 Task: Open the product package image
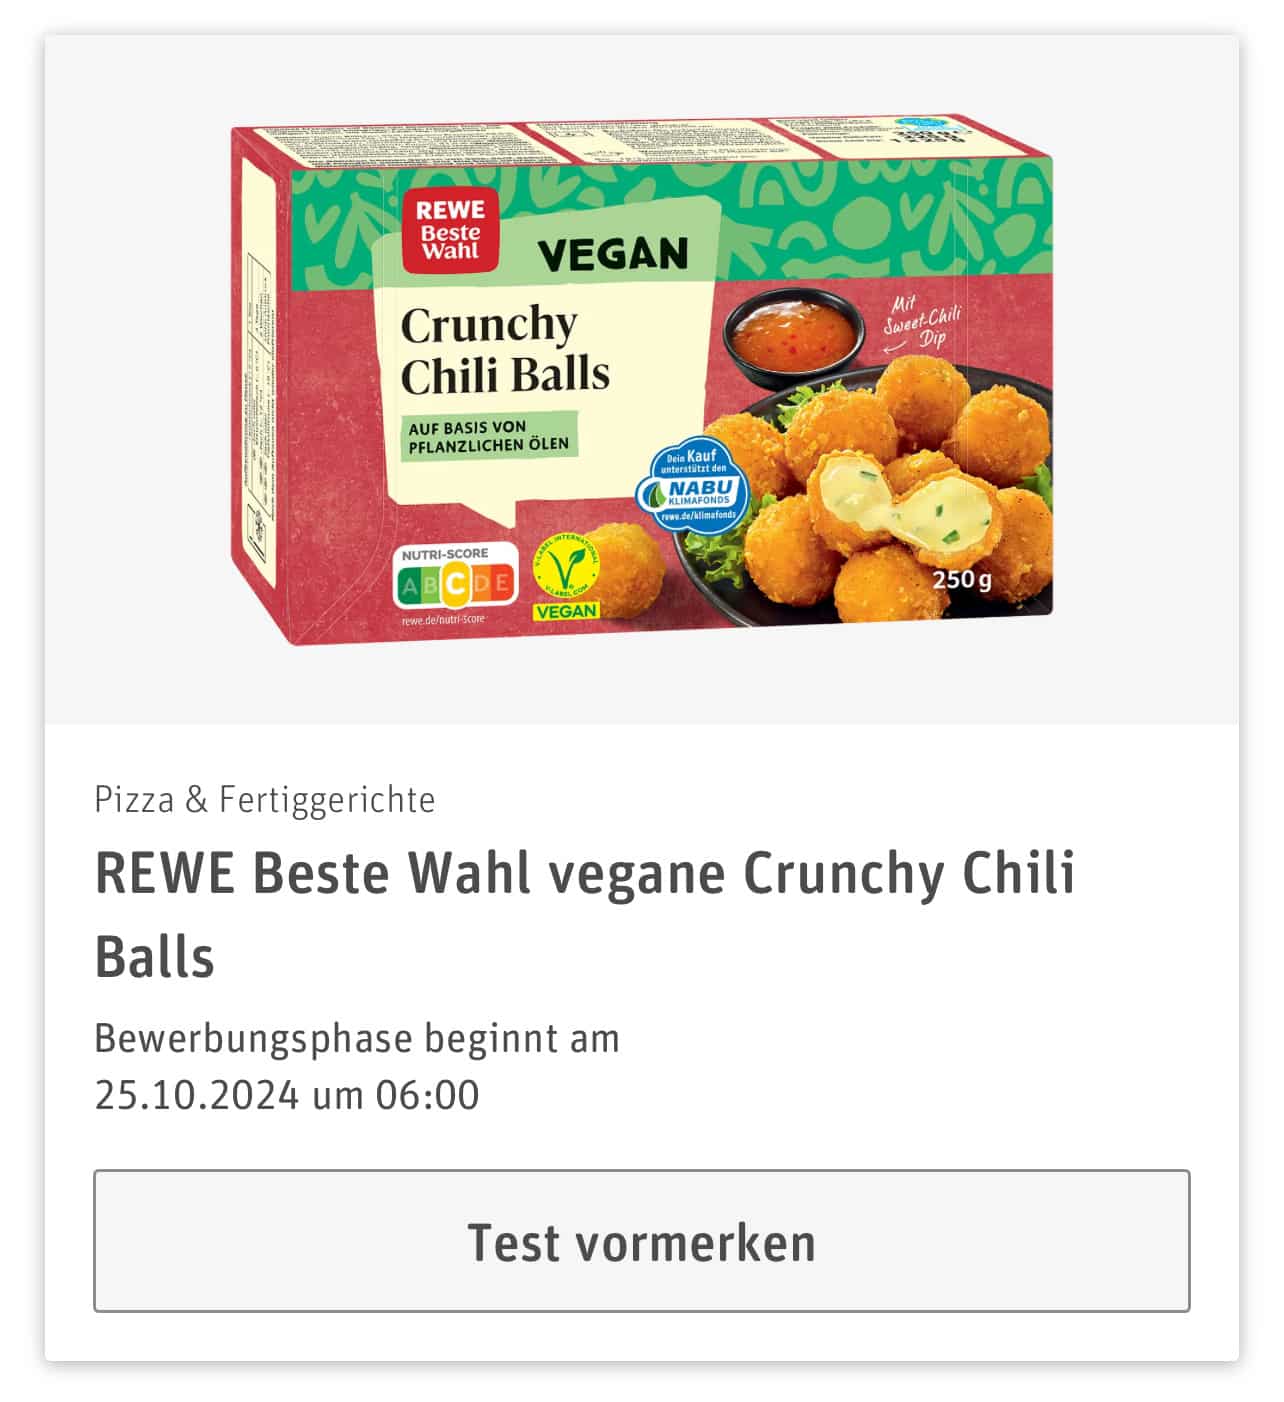[x=641, y=378]
